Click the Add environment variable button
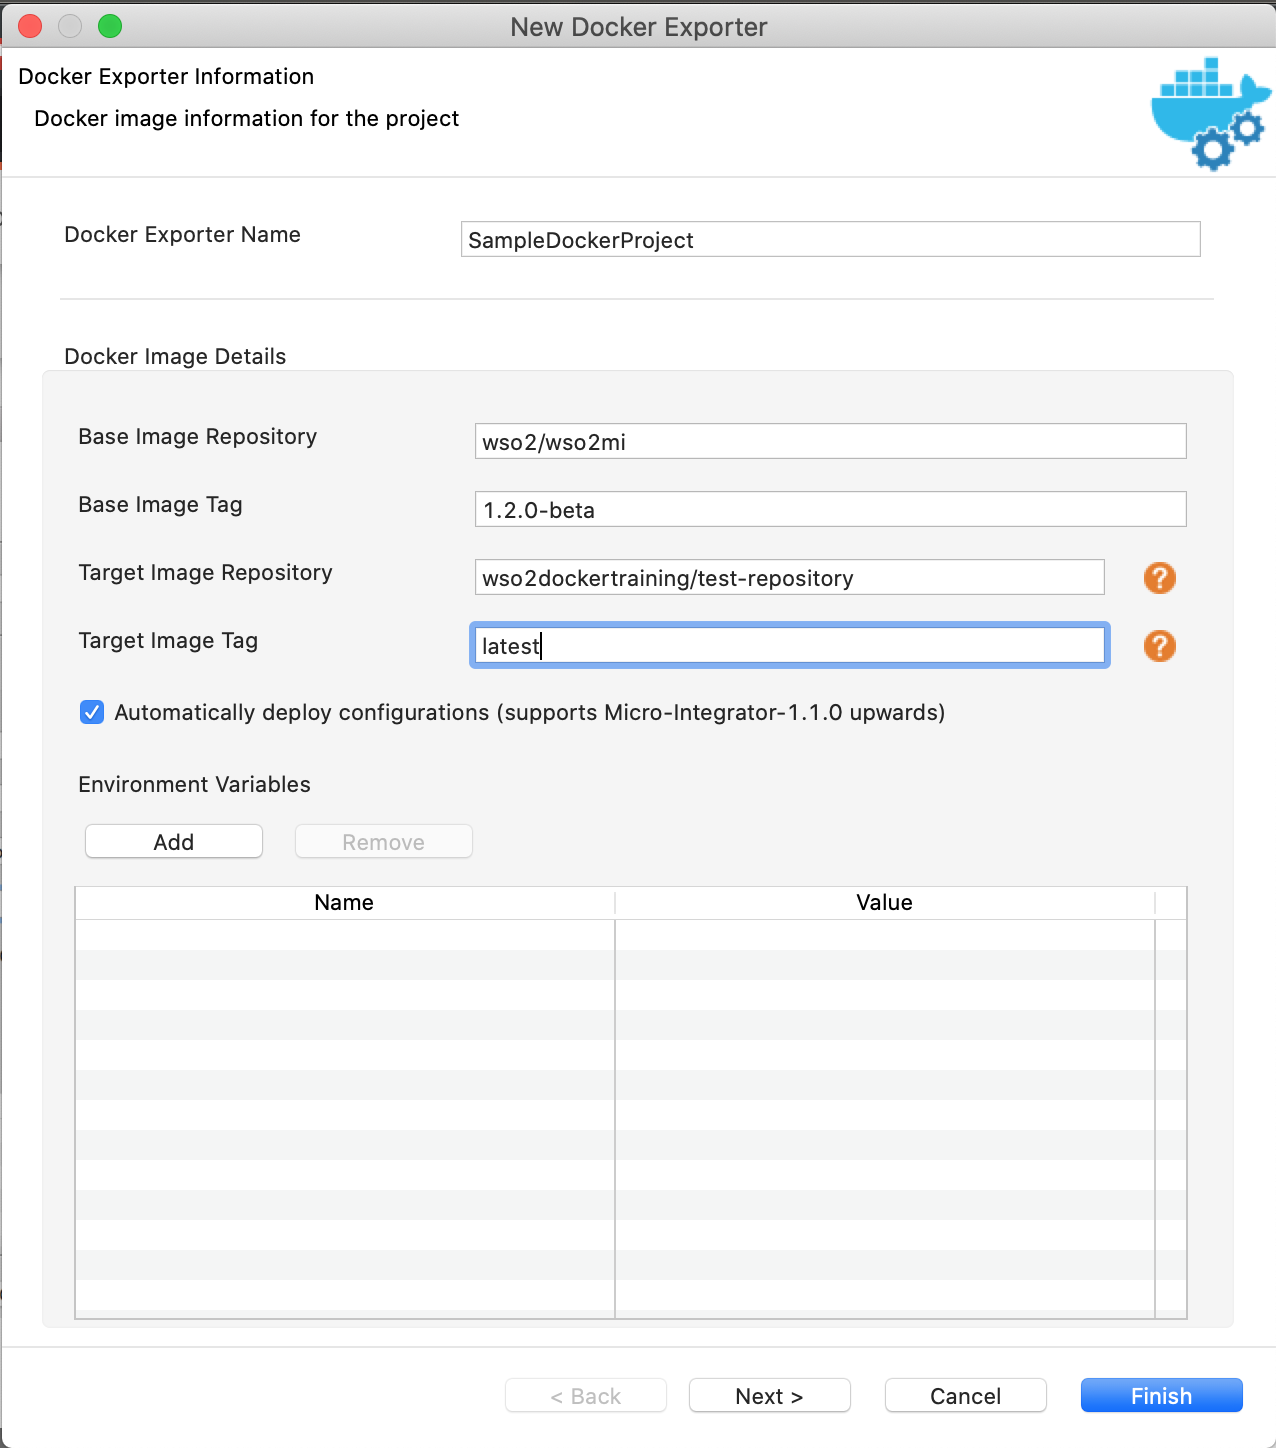The height and width of the screenshot is (1448, 1276). [x=174, y=841]
